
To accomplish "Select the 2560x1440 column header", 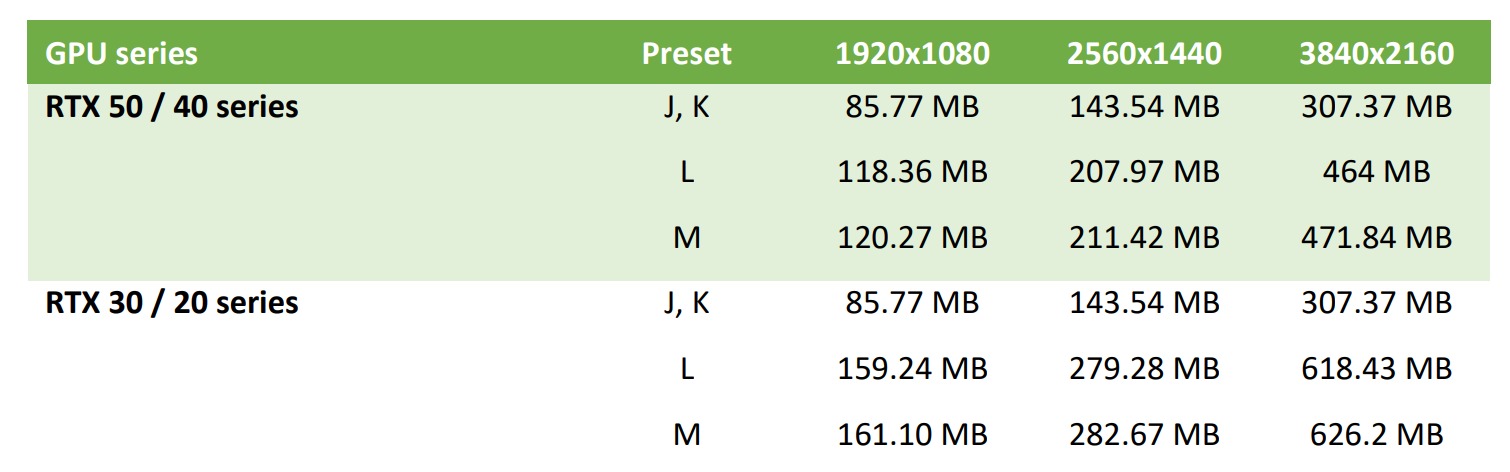I will click(x=1144, y=53).
